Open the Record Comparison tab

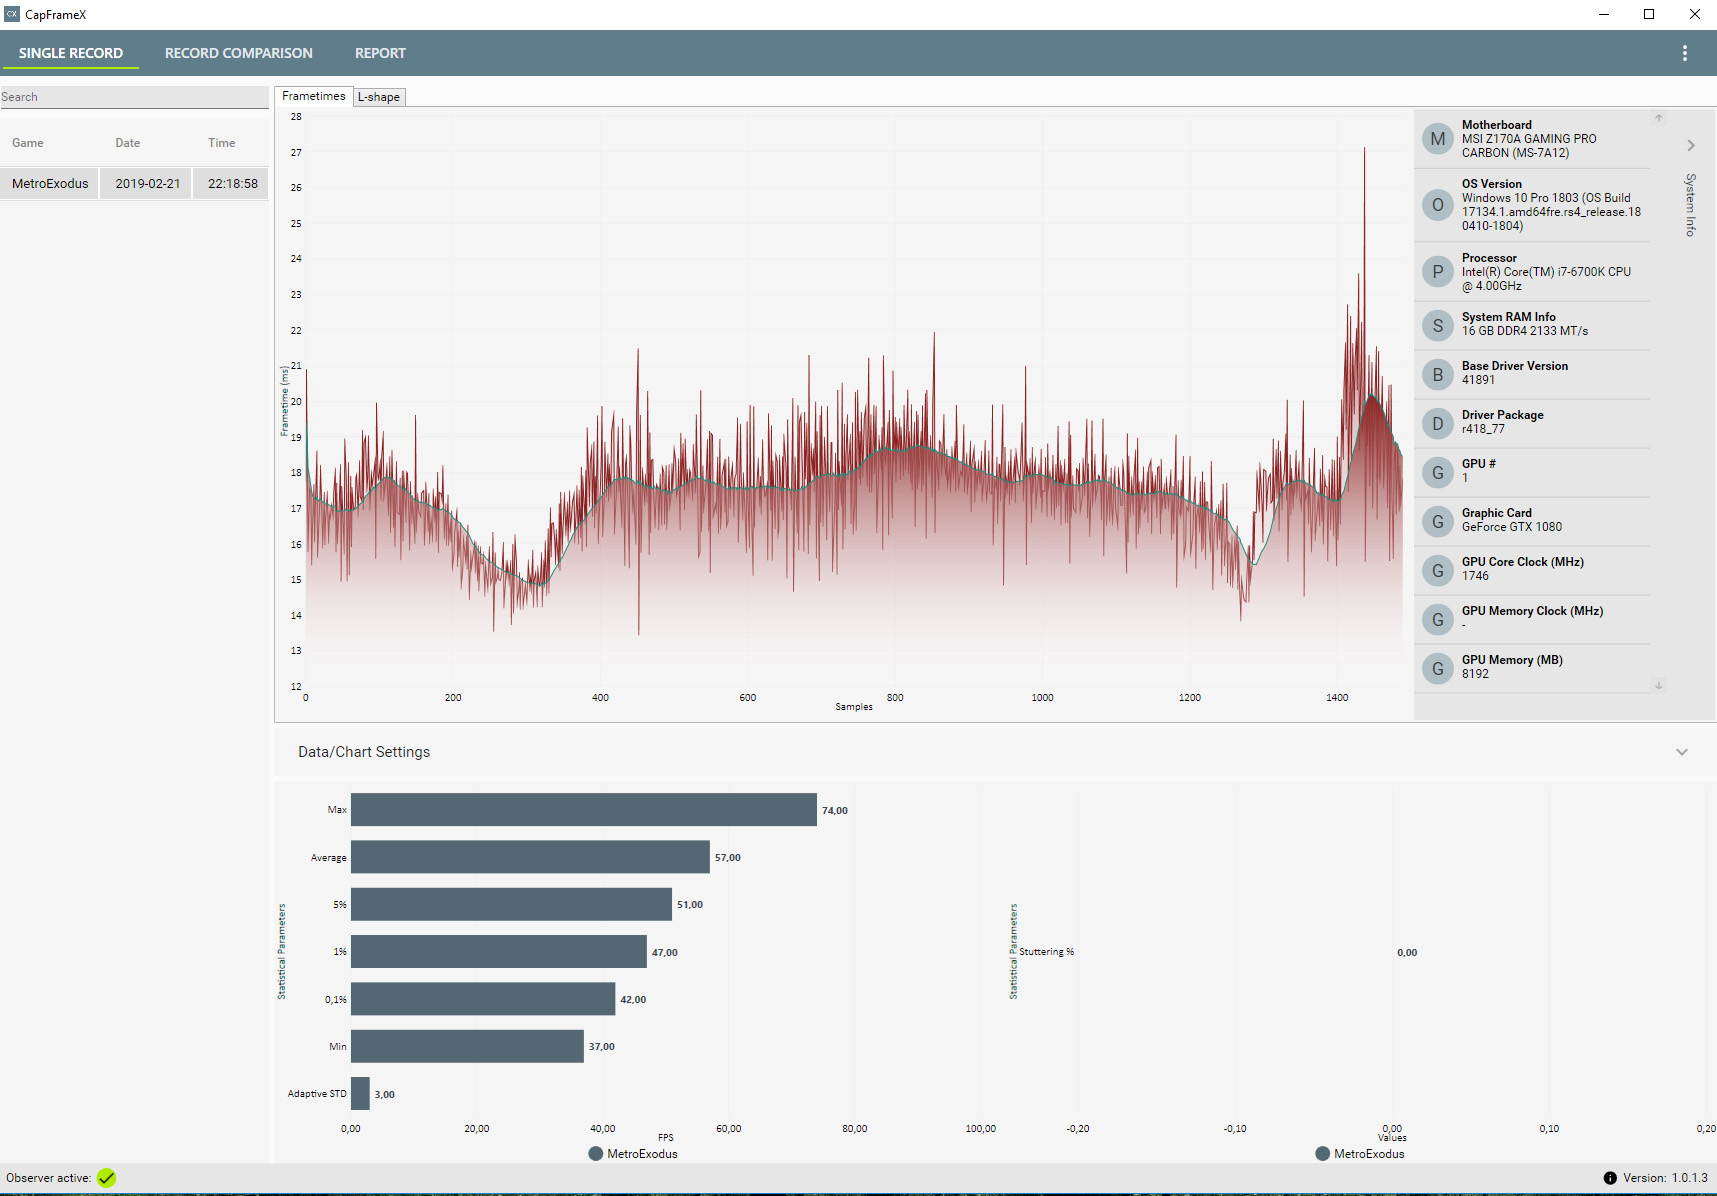239,53
